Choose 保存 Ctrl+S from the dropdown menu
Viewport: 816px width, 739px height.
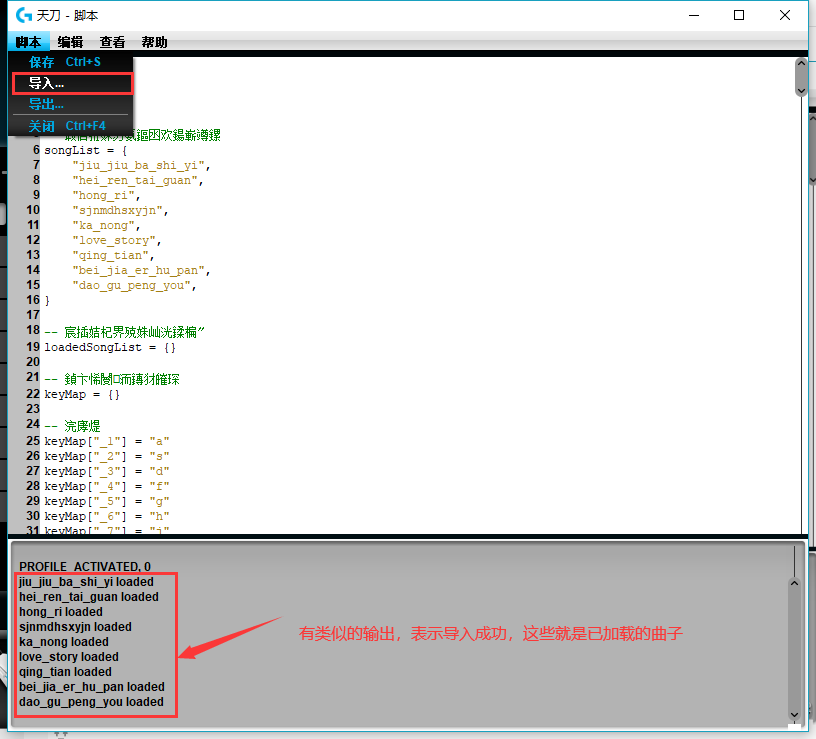[71, 62]
